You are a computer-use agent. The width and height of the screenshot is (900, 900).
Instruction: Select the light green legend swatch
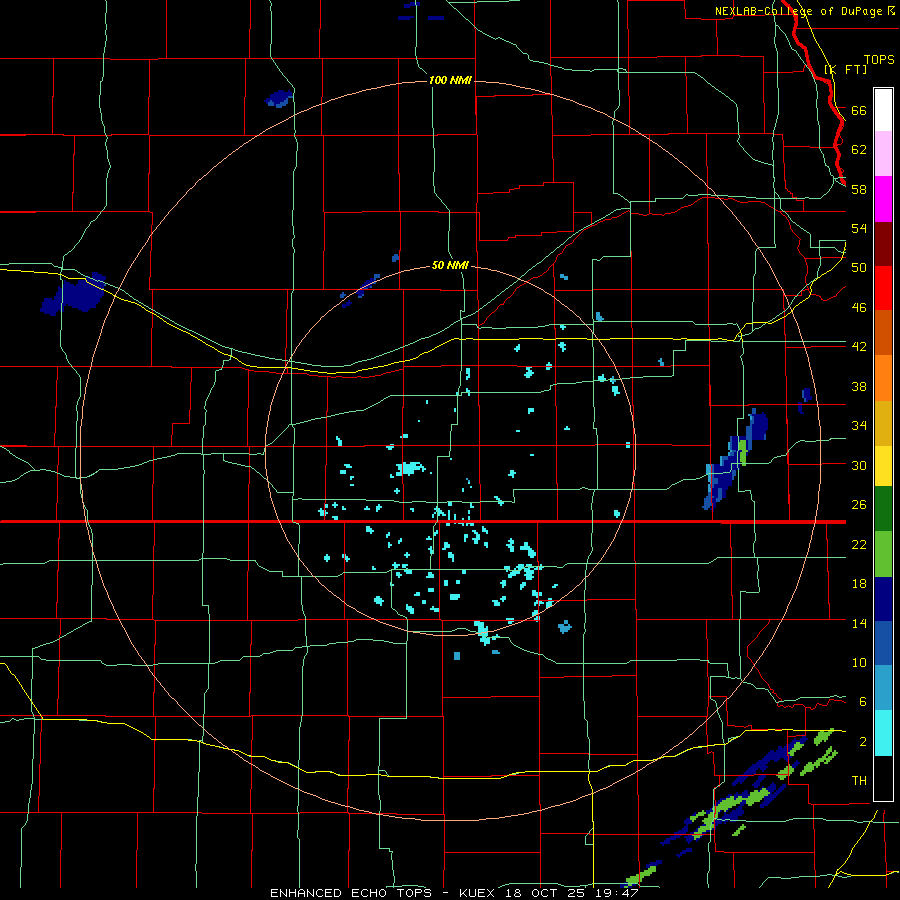click(x=883, y=554)
